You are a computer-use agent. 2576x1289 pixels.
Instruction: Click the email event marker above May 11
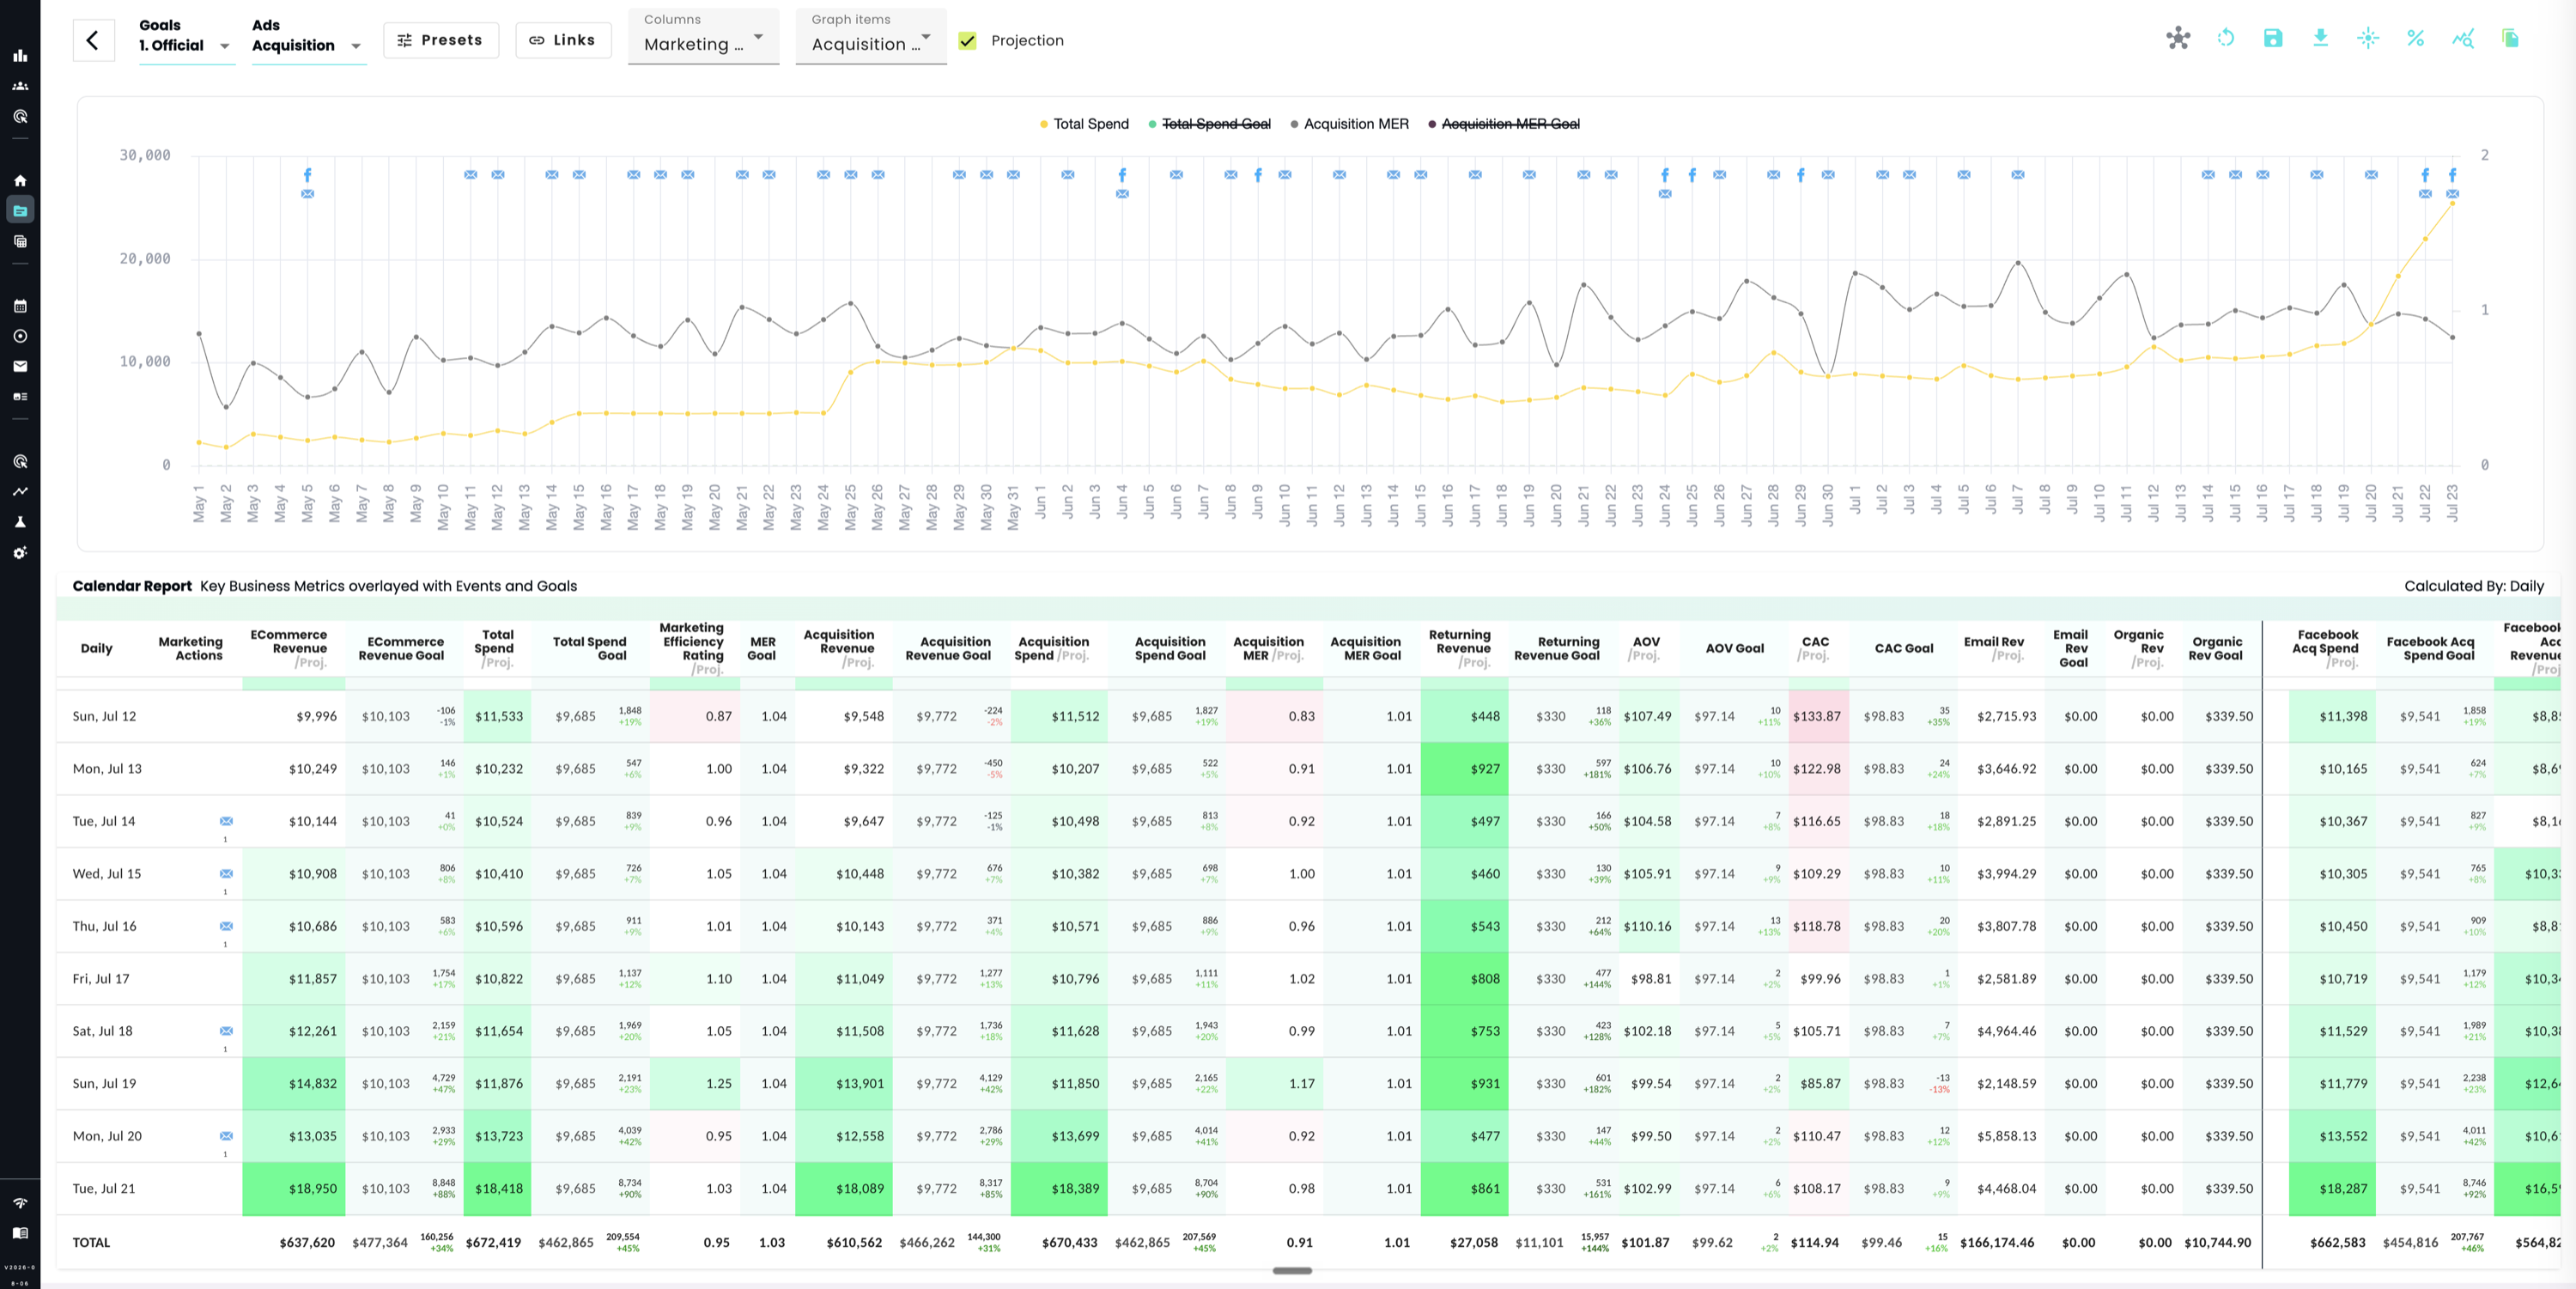pos(470,175)
